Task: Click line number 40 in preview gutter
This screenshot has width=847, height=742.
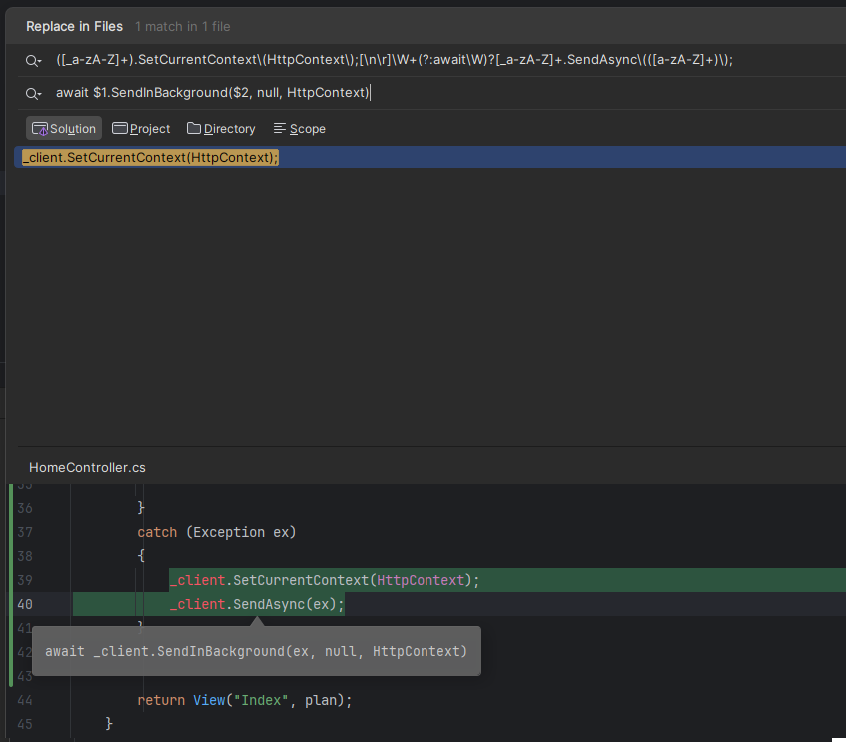Action: pos(25,604)
